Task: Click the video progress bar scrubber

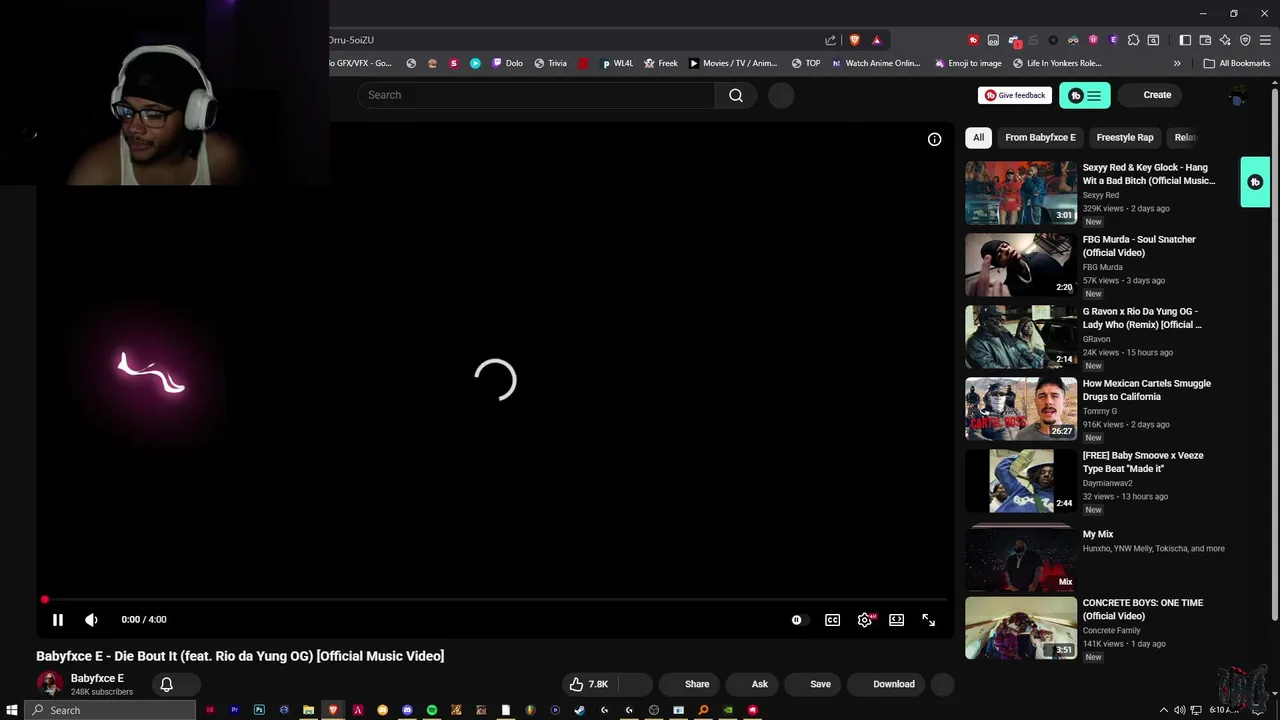Action: pos(45,600)
